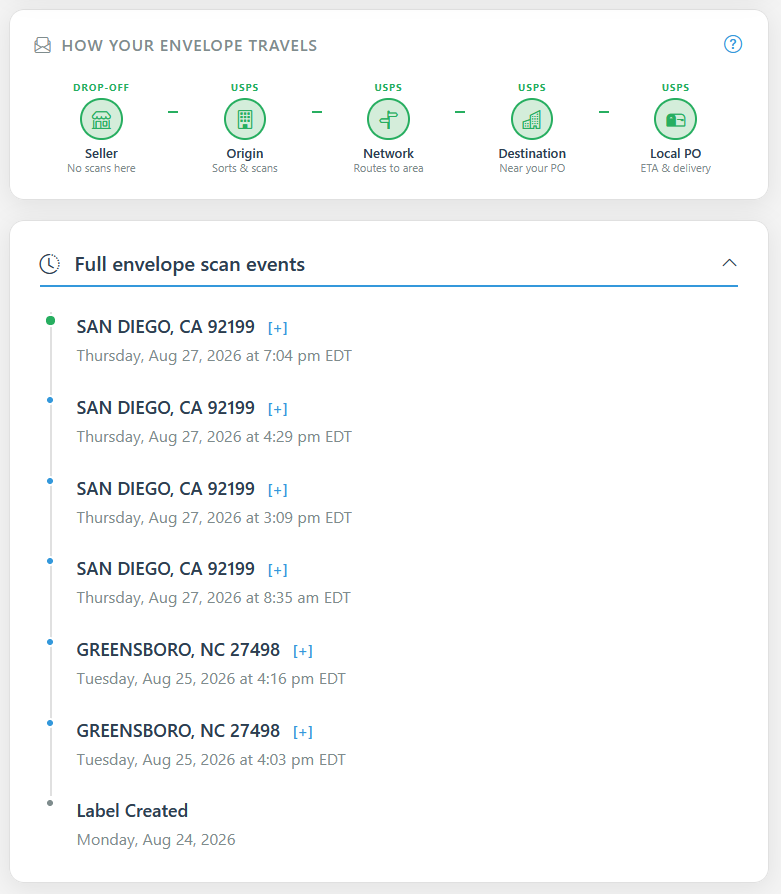Click the Network signpost icon
Screen dimensions: 781x894
(388, 119)
